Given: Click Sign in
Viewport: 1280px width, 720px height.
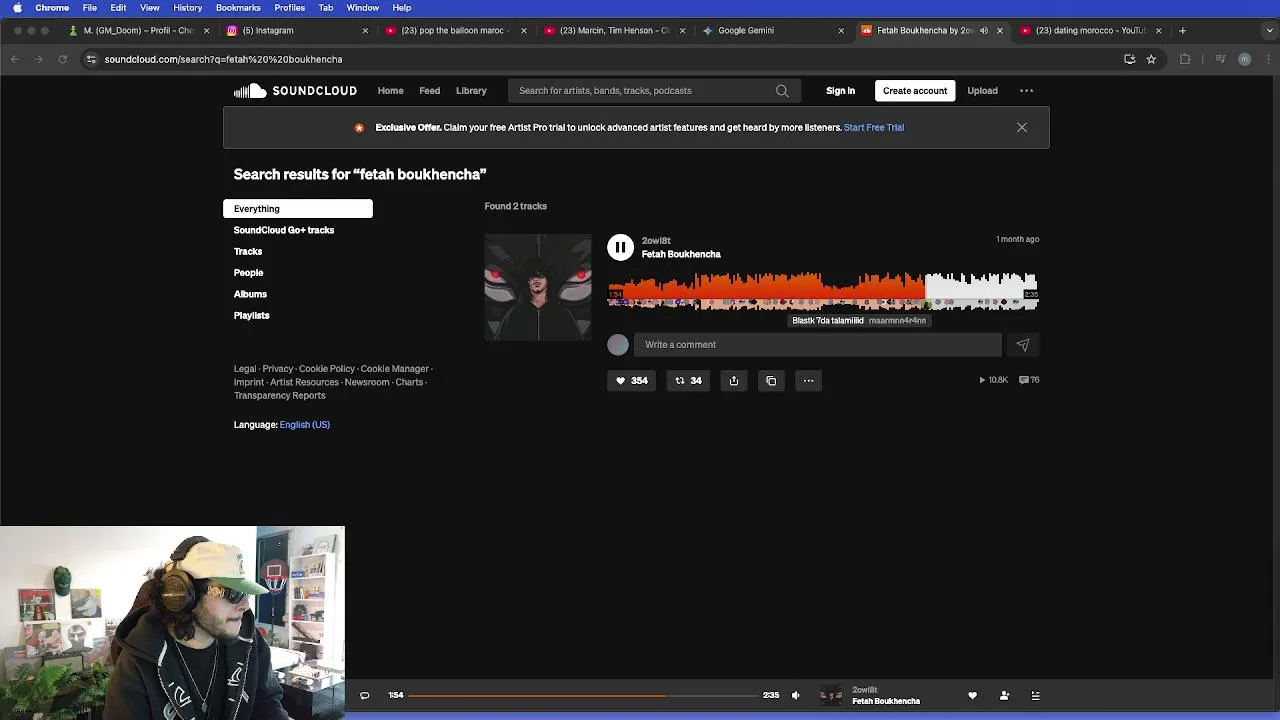Looking at the screenshot, I should click(840, 91).
